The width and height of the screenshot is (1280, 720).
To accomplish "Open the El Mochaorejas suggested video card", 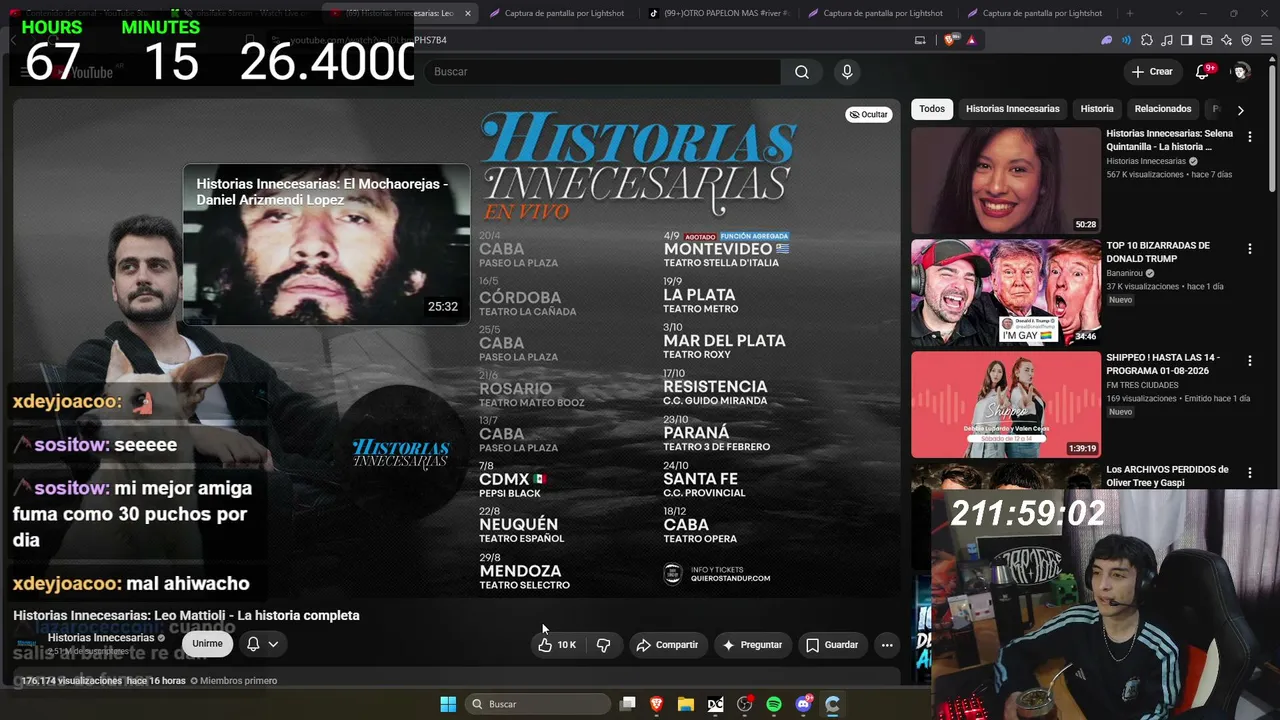I will [x=326, y=244].
